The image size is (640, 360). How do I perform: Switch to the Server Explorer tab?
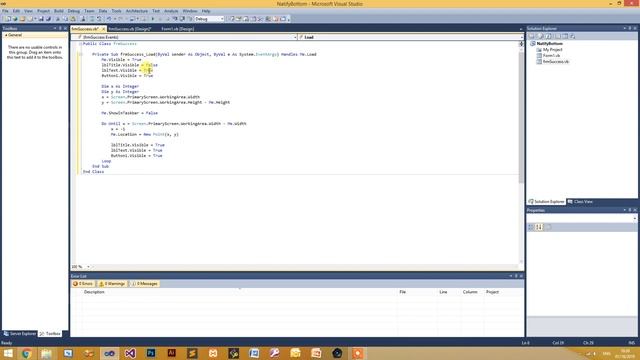(20, 333)
